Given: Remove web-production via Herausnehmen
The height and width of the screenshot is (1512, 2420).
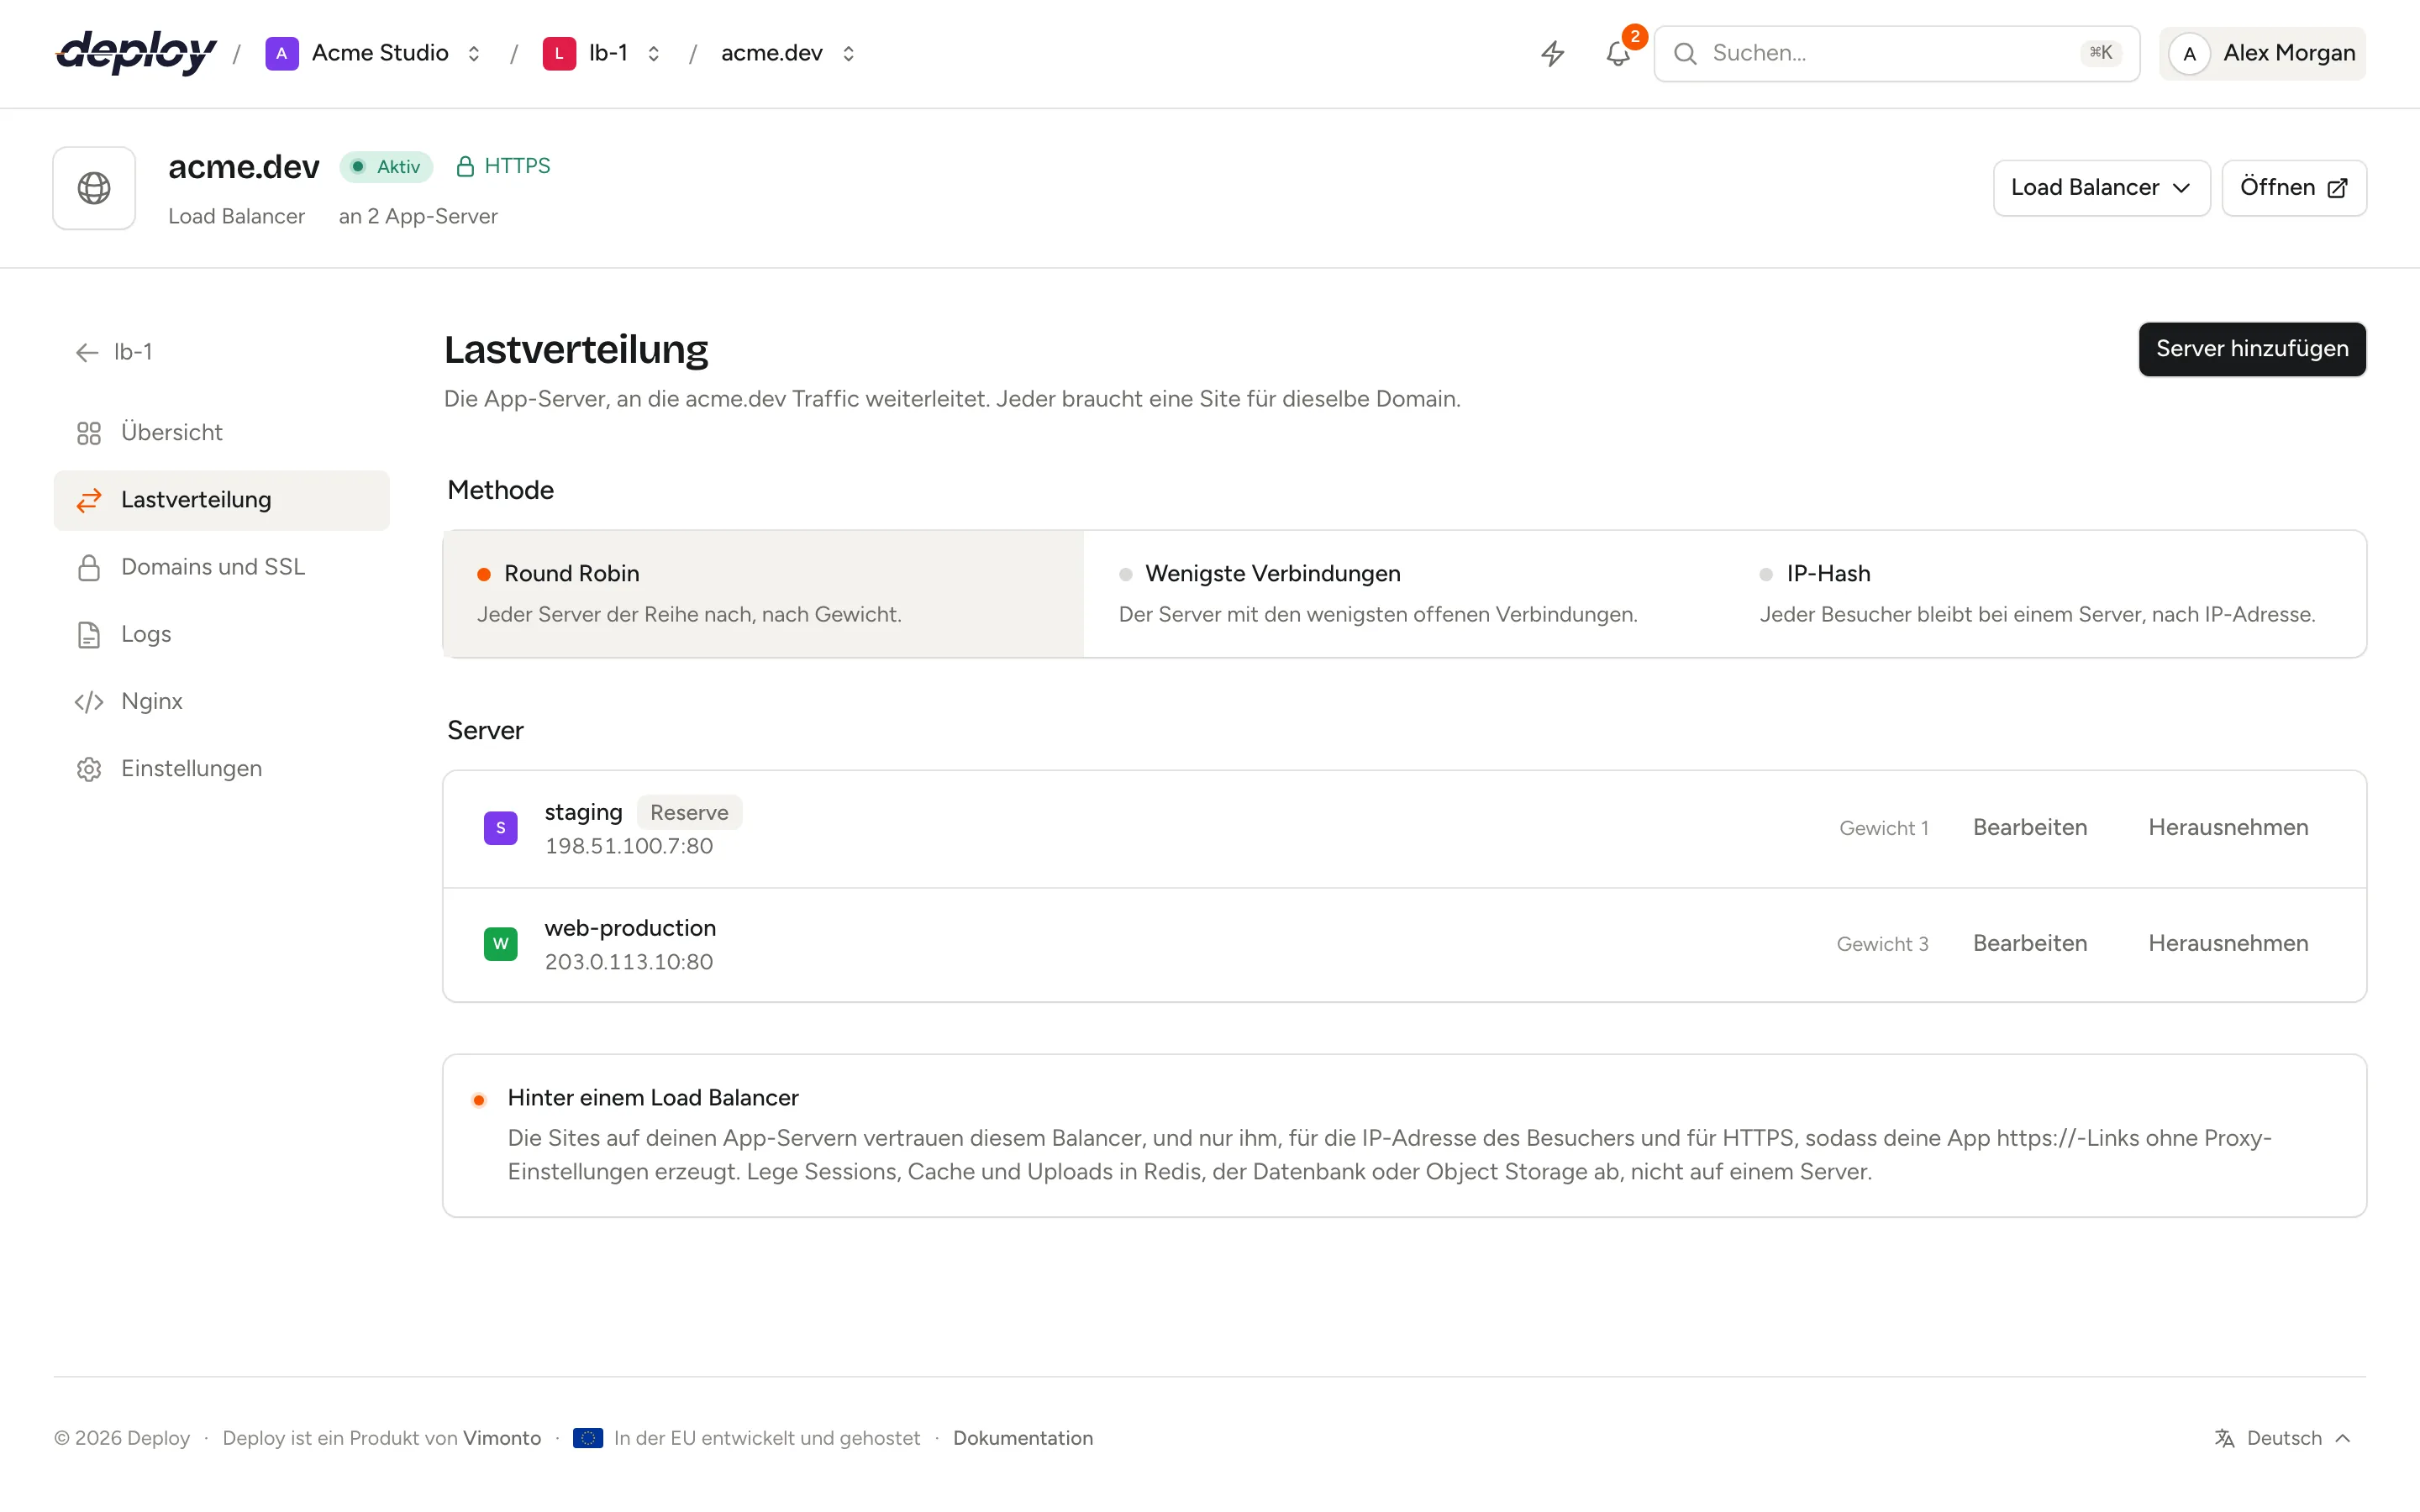Looking at the screenshot, I should (2228, 944).
